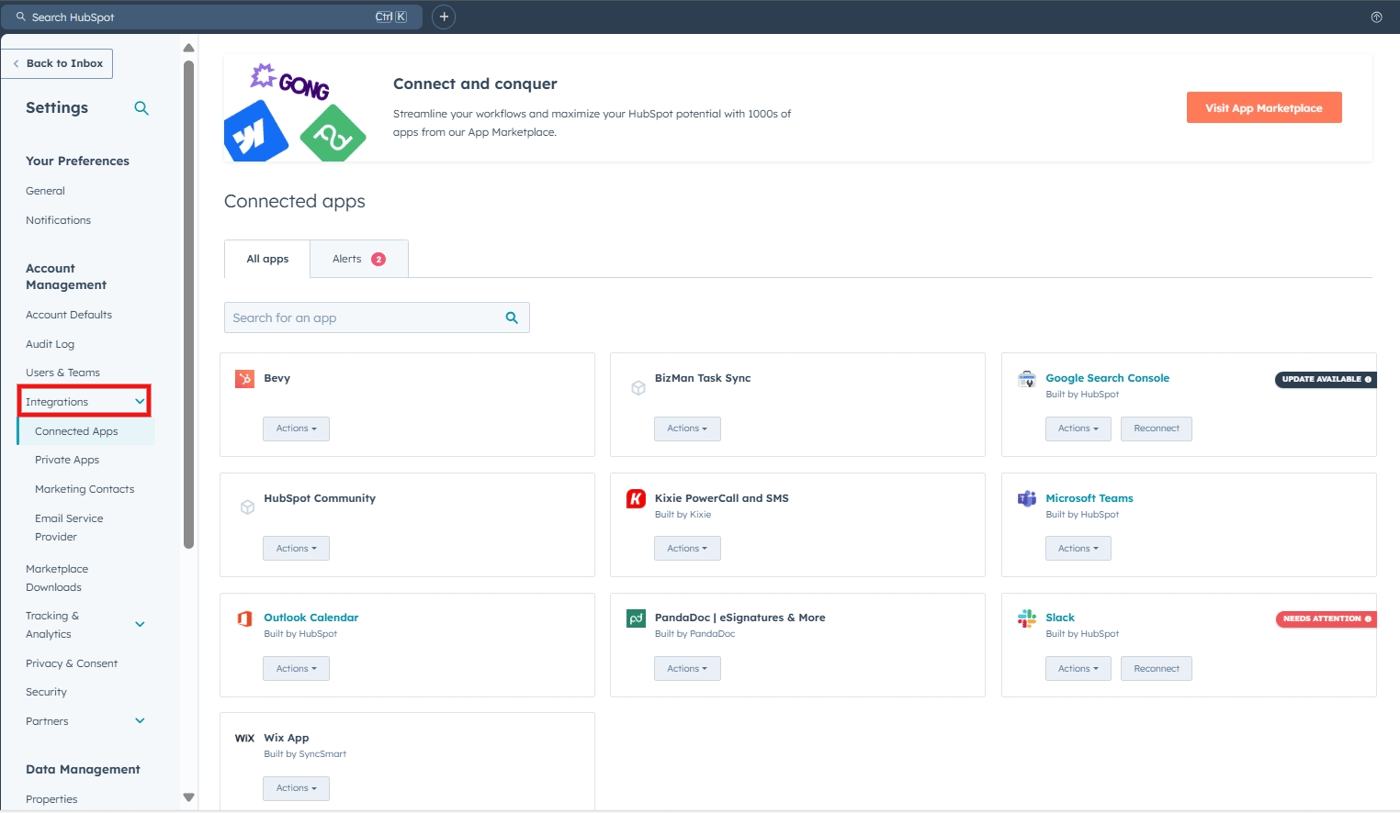Screen dimensions: 1400x813
Task: Collapse the Integrations menu section
Action: coord(140,402)
